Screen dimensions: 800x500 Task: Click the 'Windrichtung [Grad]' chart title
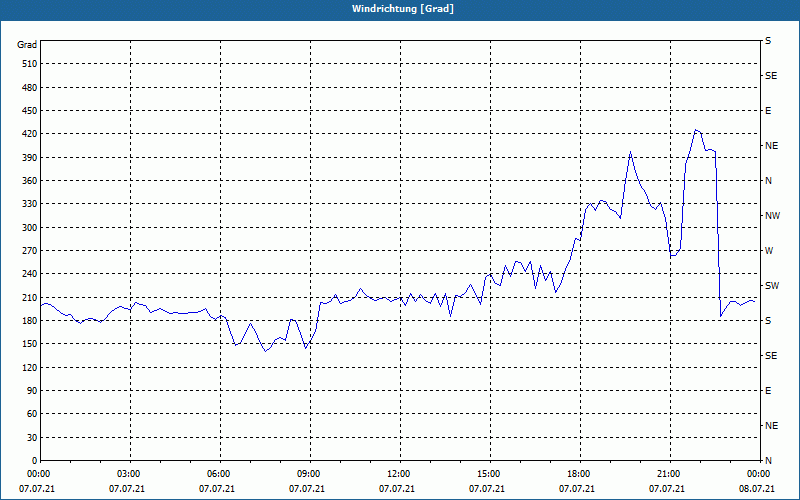pyautogui.click(x=403, y=9)
